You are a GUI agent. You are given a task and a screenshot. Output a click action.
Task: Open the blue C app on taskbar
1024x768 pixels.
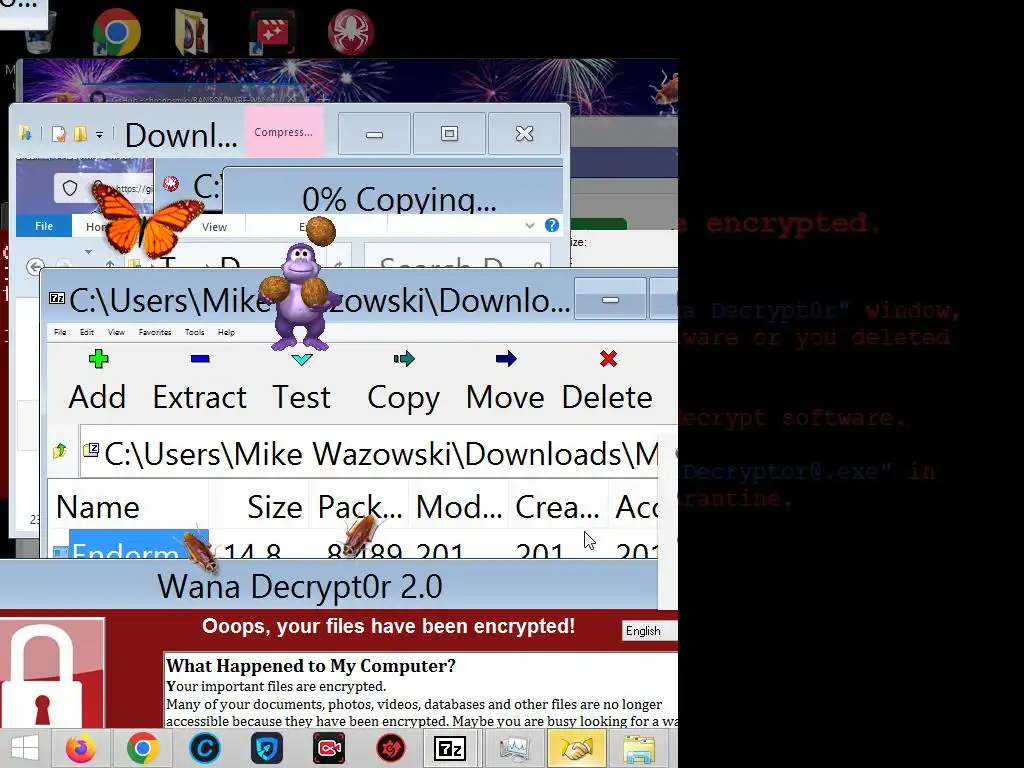coord(204,748)
